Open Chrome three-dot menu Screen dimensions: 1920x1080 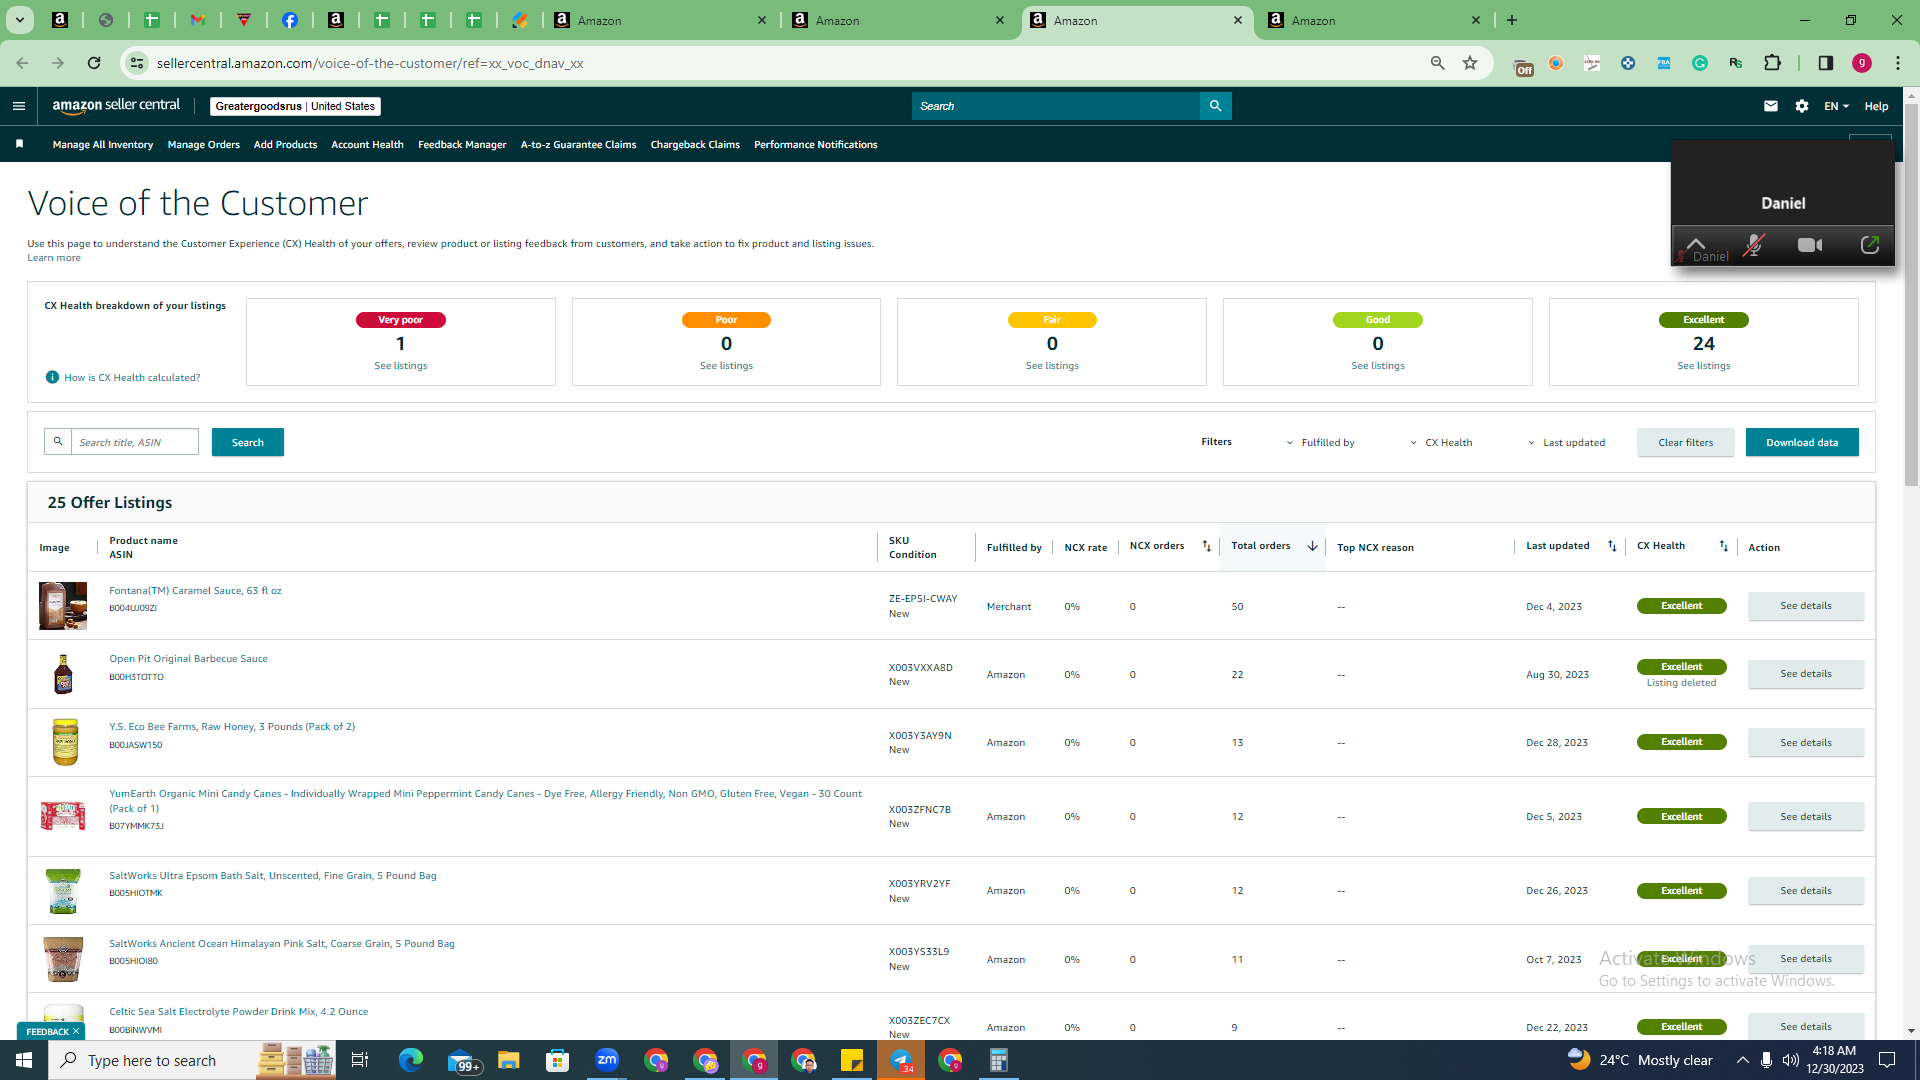(x=1898, y=63)
